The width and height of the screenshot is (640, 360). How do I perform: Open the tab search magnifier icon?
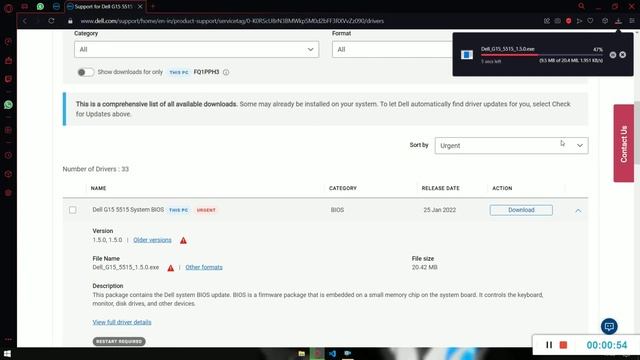point(582,6)
